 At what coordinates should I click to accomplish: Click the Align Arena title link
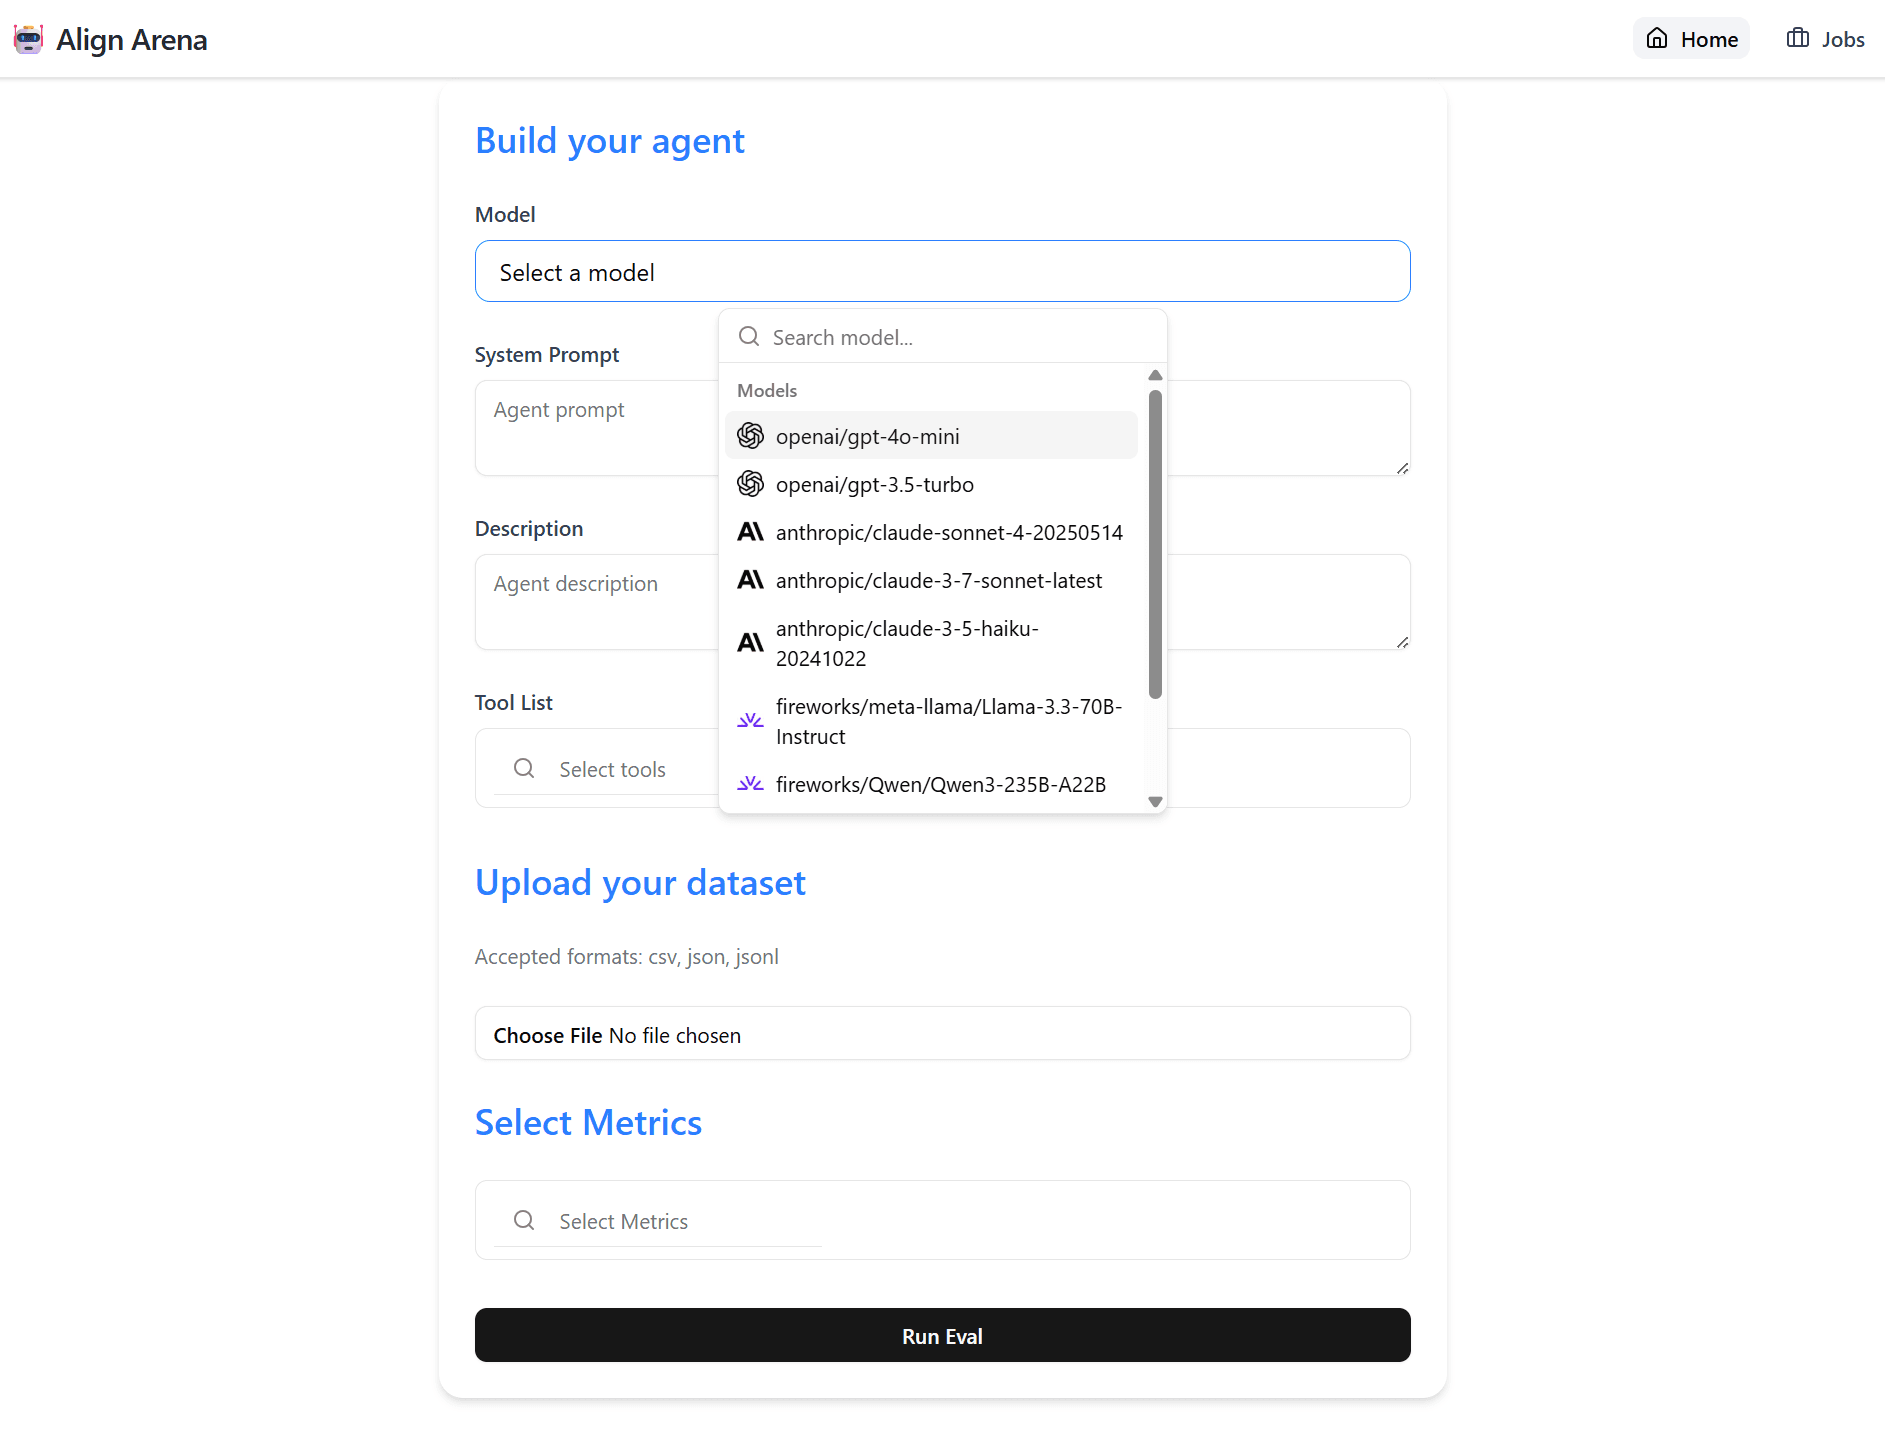point(132,39)
